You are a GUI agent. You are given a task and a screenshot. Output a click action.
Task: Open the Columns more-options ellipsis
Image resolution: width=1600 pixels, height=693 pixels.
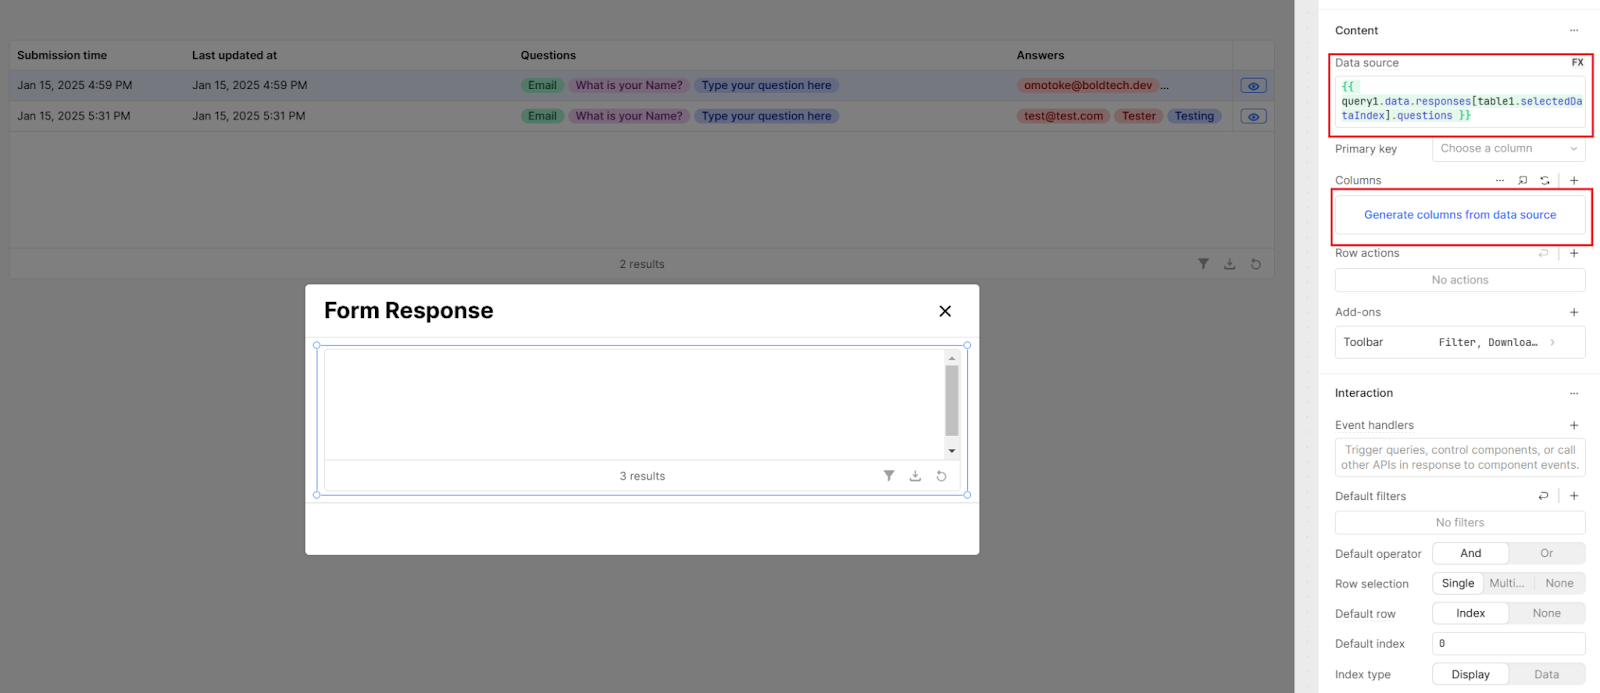1499,181
